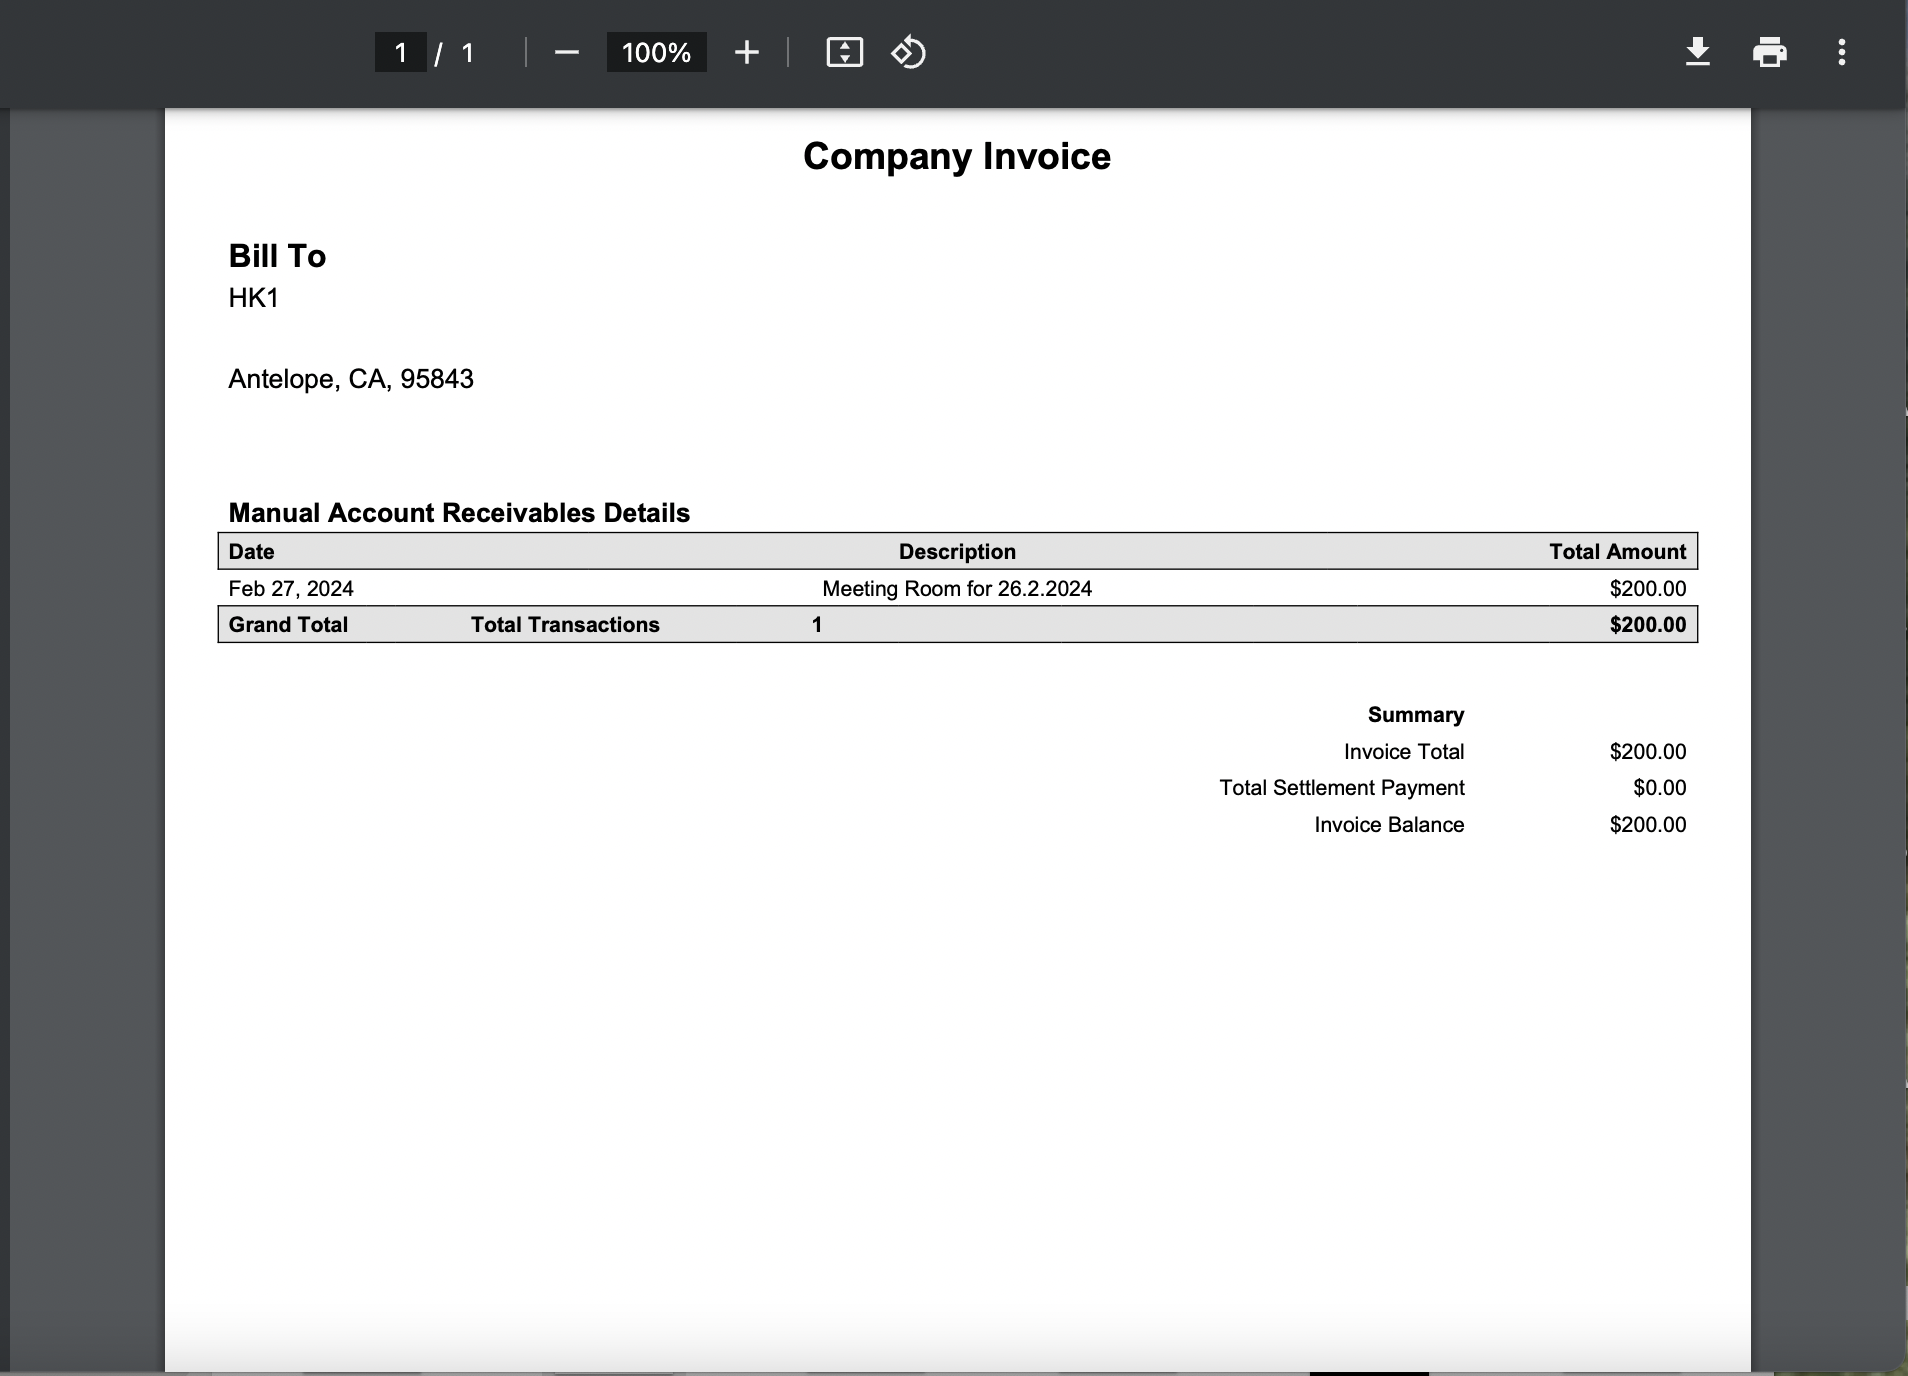The height and width of the screenshot is (1376, 1908).
Task: Click the Company Invoice title
Action: (x=956, y=157)
